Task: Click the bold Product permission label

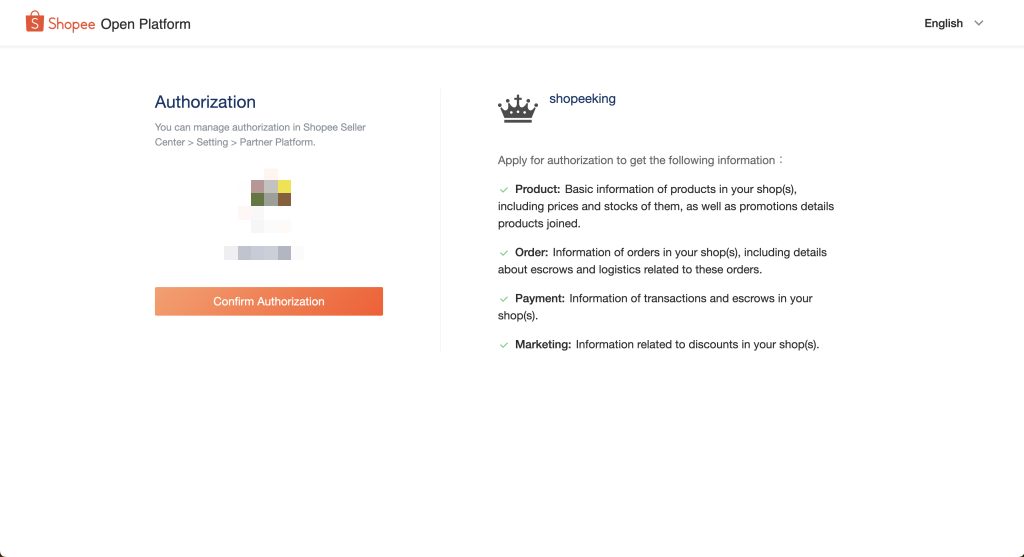Action: click(537, 189)
